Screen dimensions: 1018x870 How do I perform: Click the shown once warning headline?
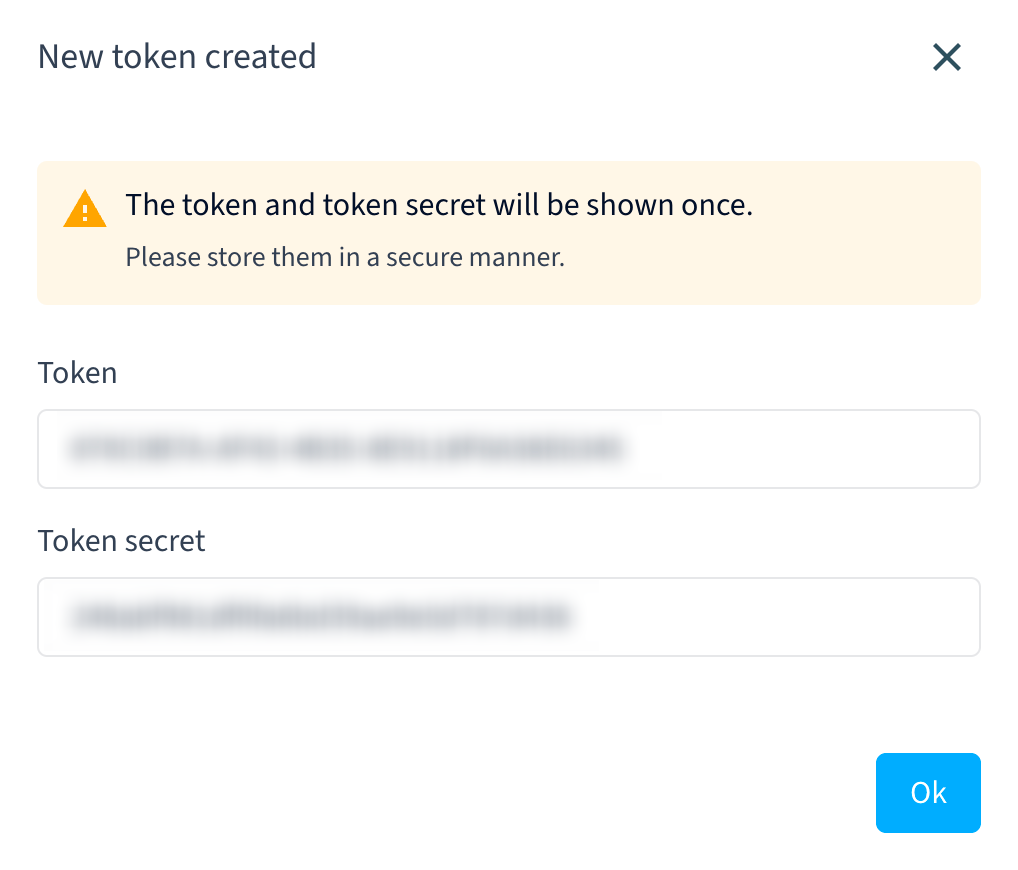tap(439, 205)
